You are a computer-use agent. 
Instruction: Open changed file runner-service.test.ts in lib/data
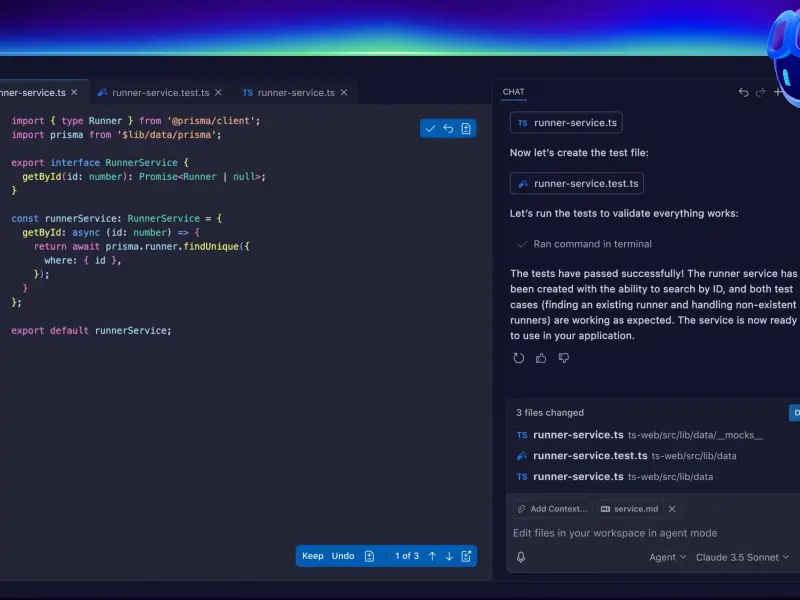627,456
